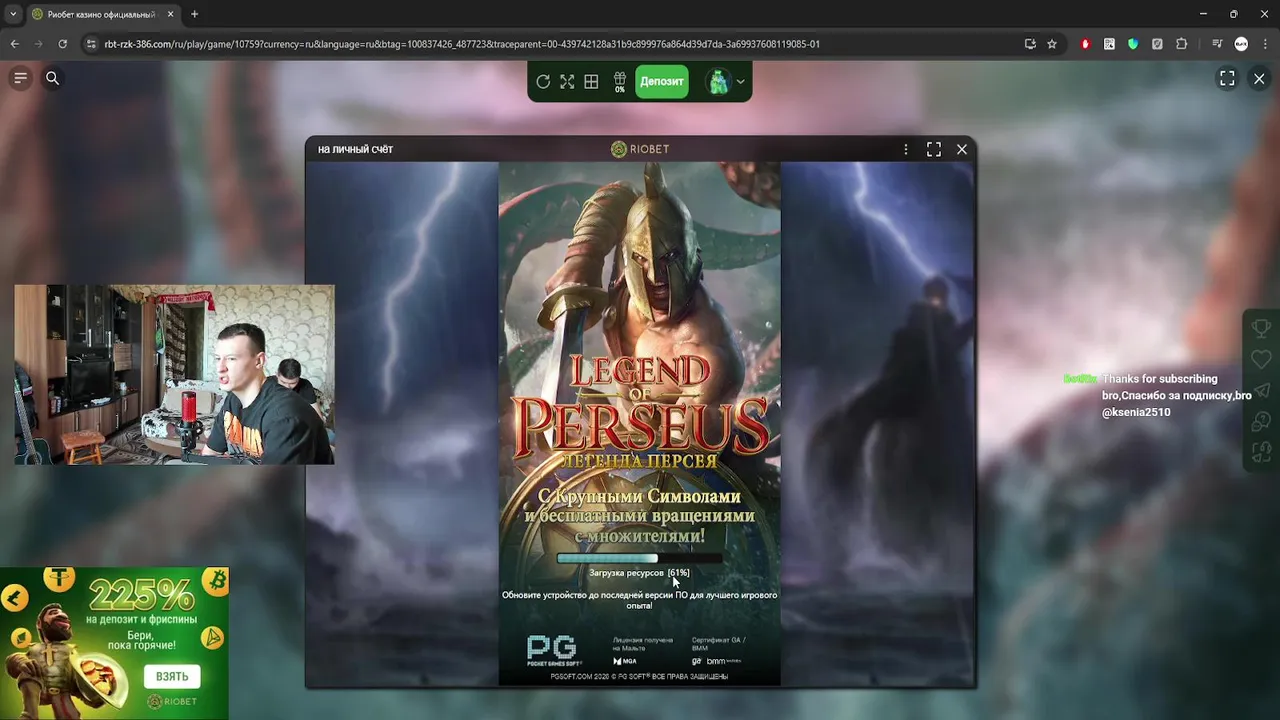Reload the page with the browser refresh button
The image size is (1280, 720).
[62, 44]
